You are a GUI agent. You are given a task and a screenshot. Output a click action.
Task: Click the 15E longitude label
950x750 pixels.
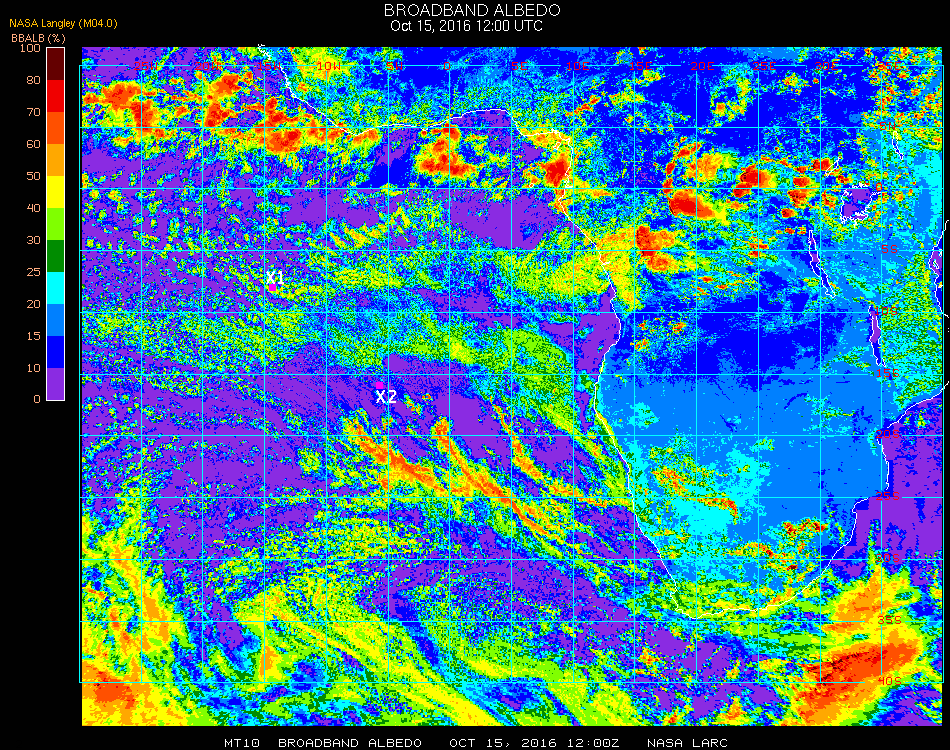pyautogui.click(x=640, y=66)
